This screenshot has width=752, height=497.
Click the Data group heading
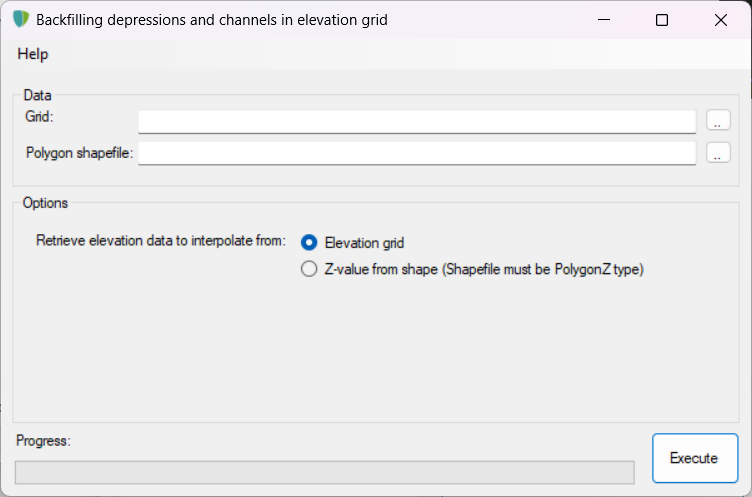(37, 95)
